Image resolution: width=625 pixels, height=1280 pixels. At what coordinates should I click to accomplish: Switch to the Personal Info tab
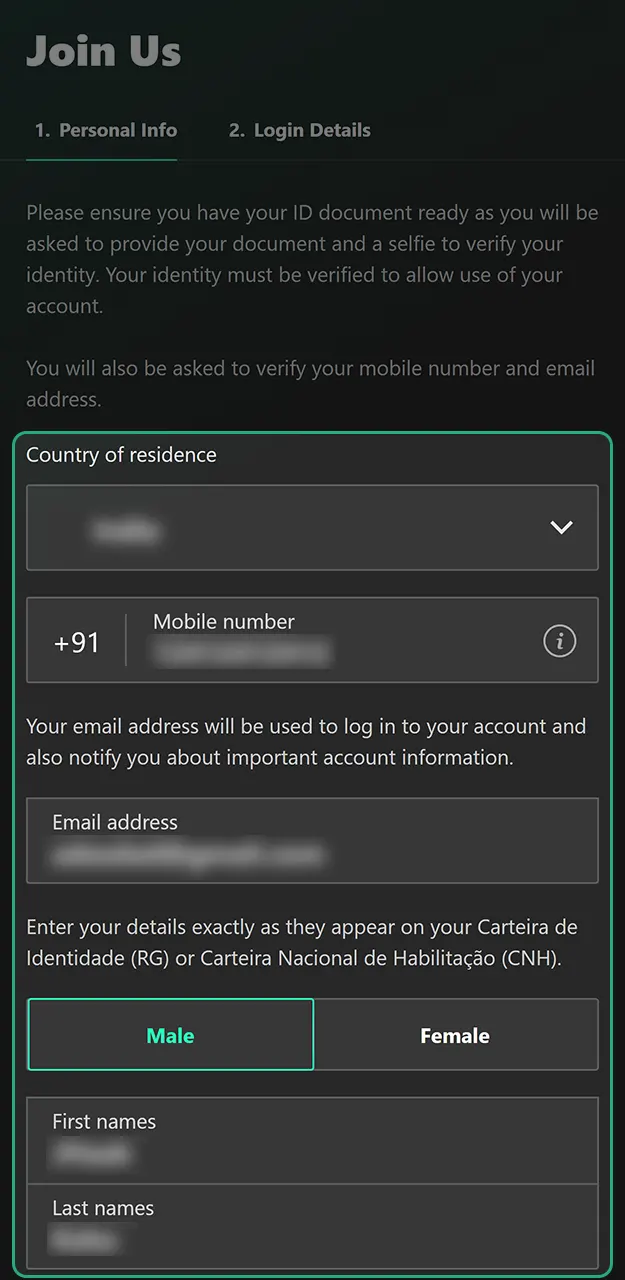[105, 130]
